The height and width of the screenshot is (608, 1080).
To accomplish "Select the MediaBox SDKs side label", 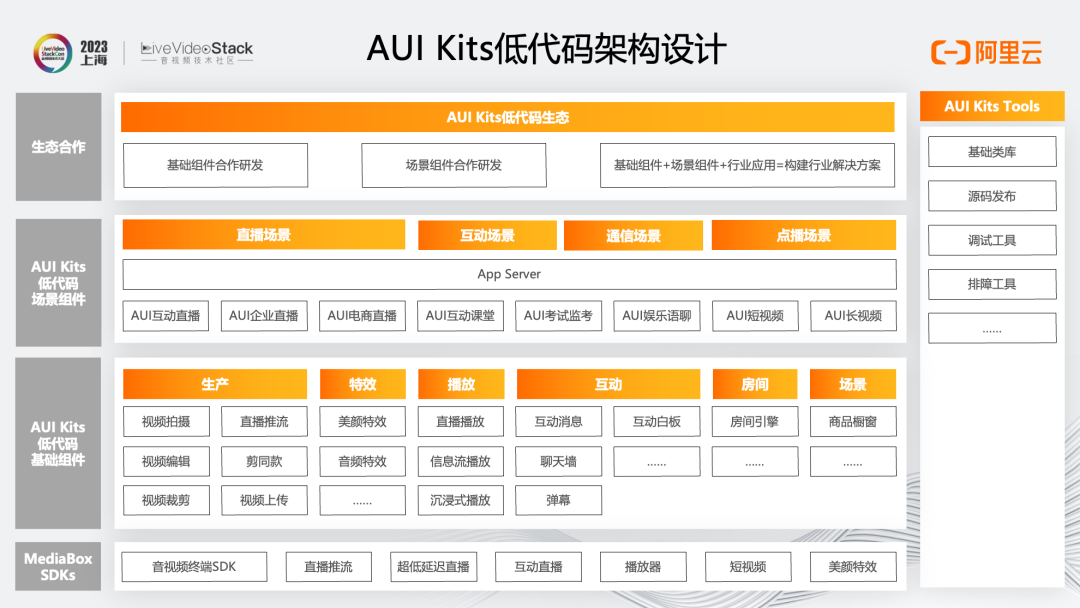I will coord(59,567).
